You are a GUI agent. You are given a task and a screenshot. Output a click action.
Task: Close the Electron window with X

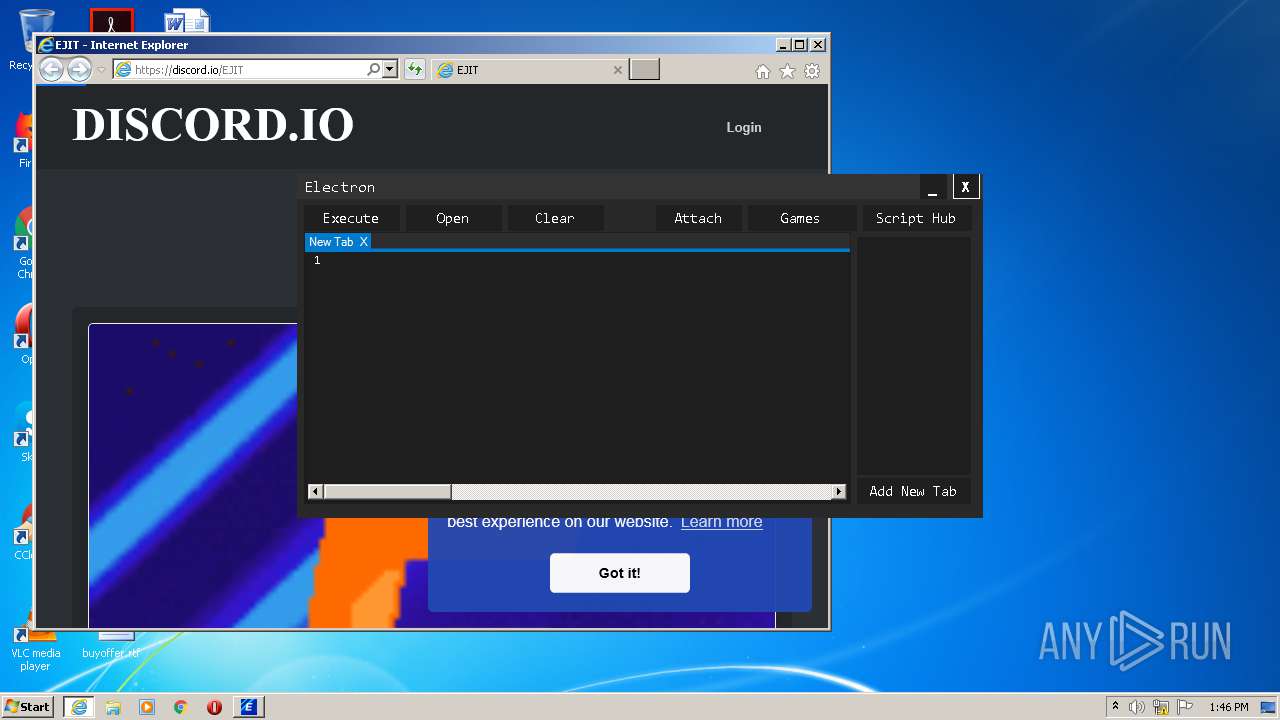tap(965, 187)
